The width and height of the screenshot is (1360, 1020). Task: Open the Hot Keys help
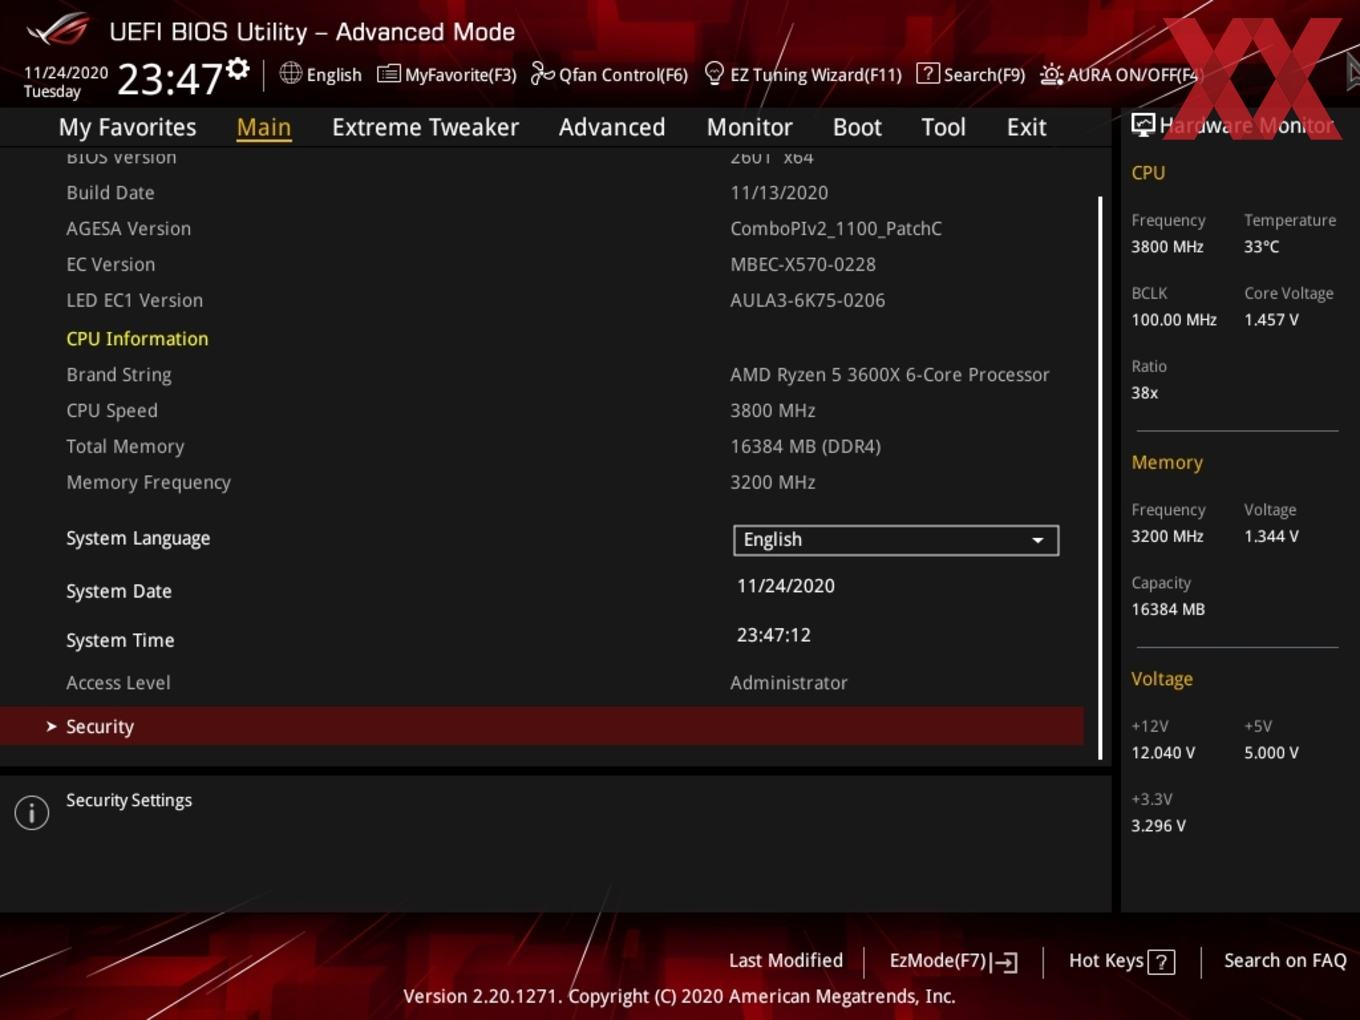click(1121, 961)
